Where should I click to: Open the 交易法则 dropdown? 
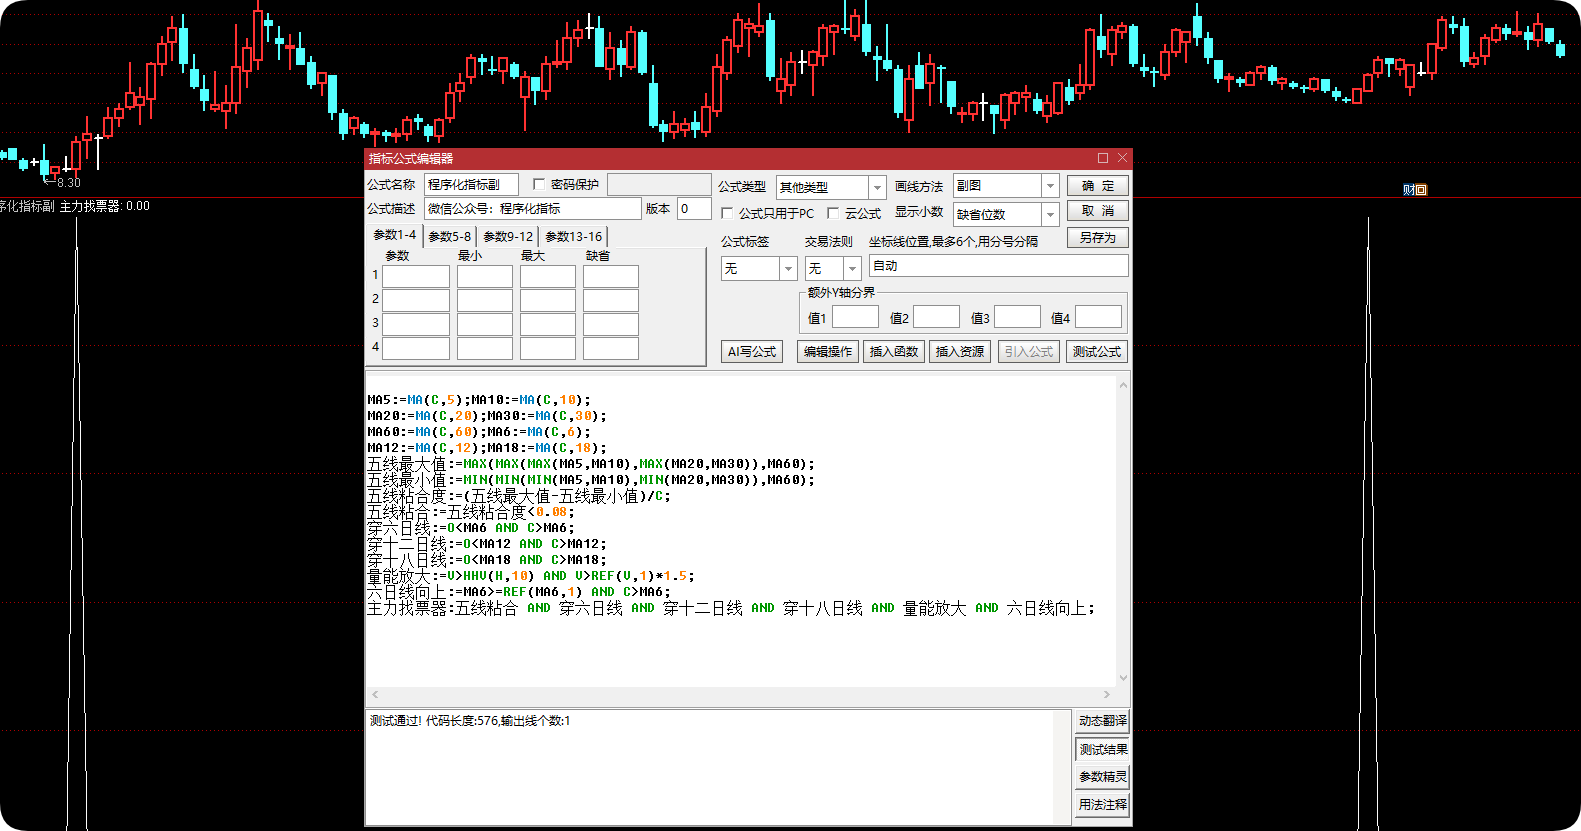pyautogui.click(x=852, y=269)
